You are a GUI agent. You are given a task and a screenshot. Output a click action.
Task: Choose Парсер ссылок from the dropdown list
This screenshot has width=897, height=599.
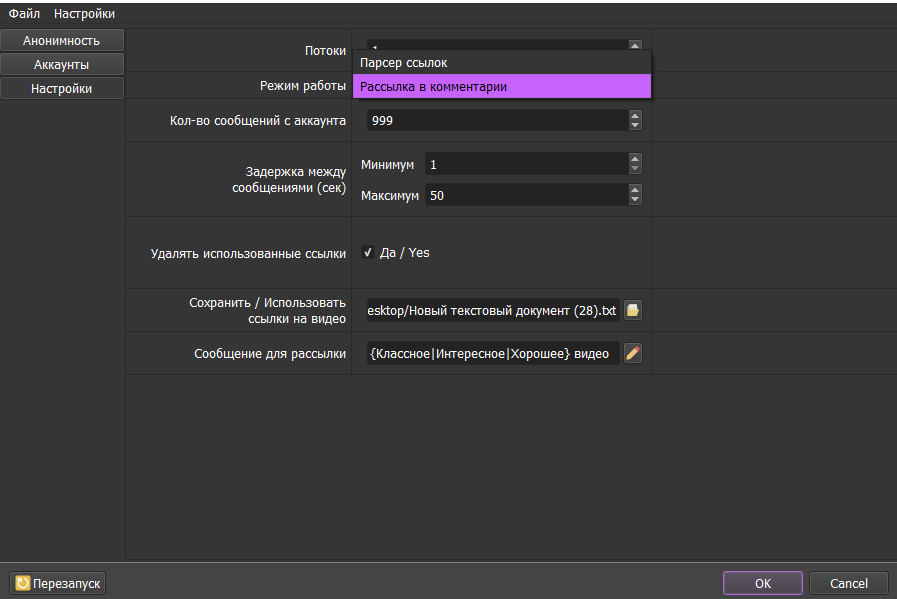click(x=502, y=62)
